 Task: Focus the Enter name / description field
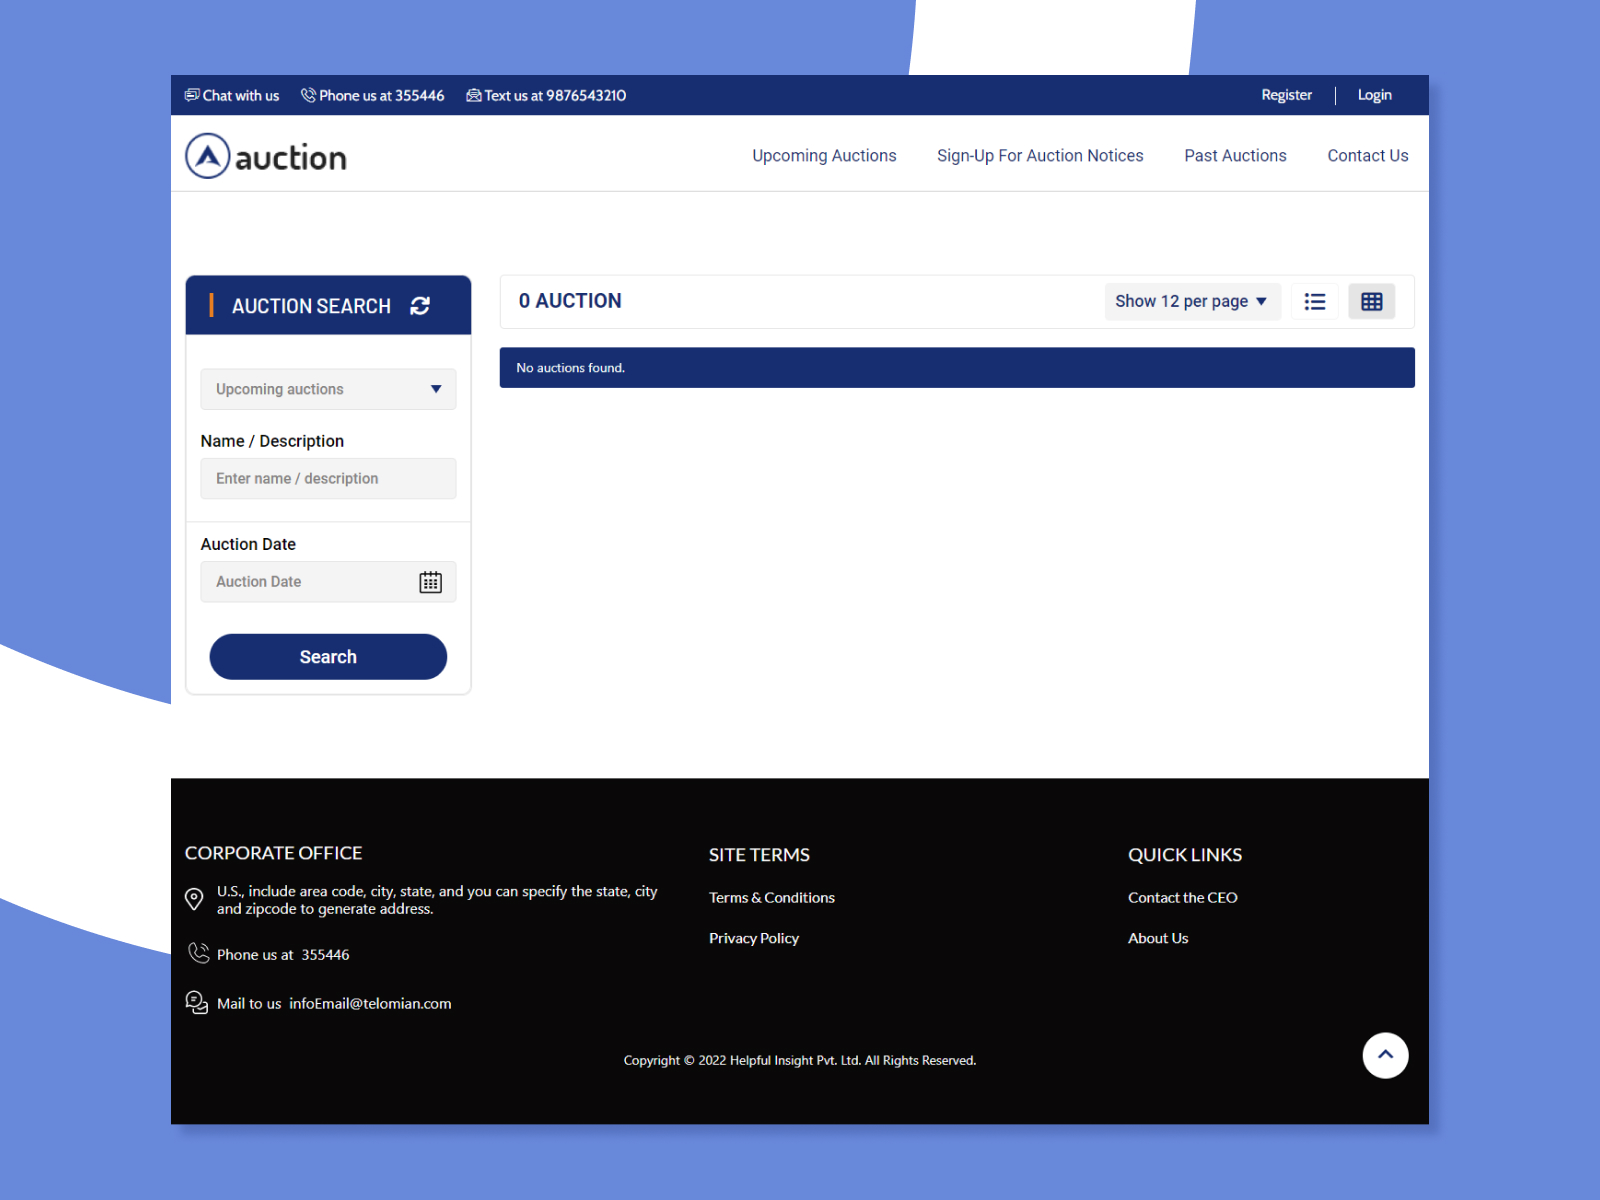[x=328, y=479]
